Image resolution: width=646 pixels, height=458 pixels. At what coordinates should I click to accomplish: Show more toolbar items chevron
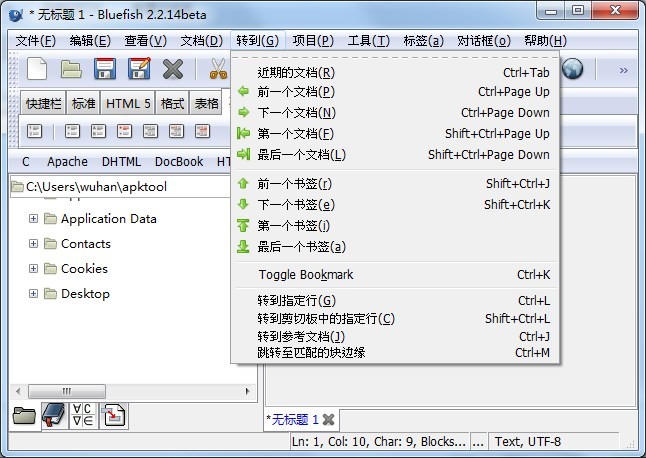[623, 70]
